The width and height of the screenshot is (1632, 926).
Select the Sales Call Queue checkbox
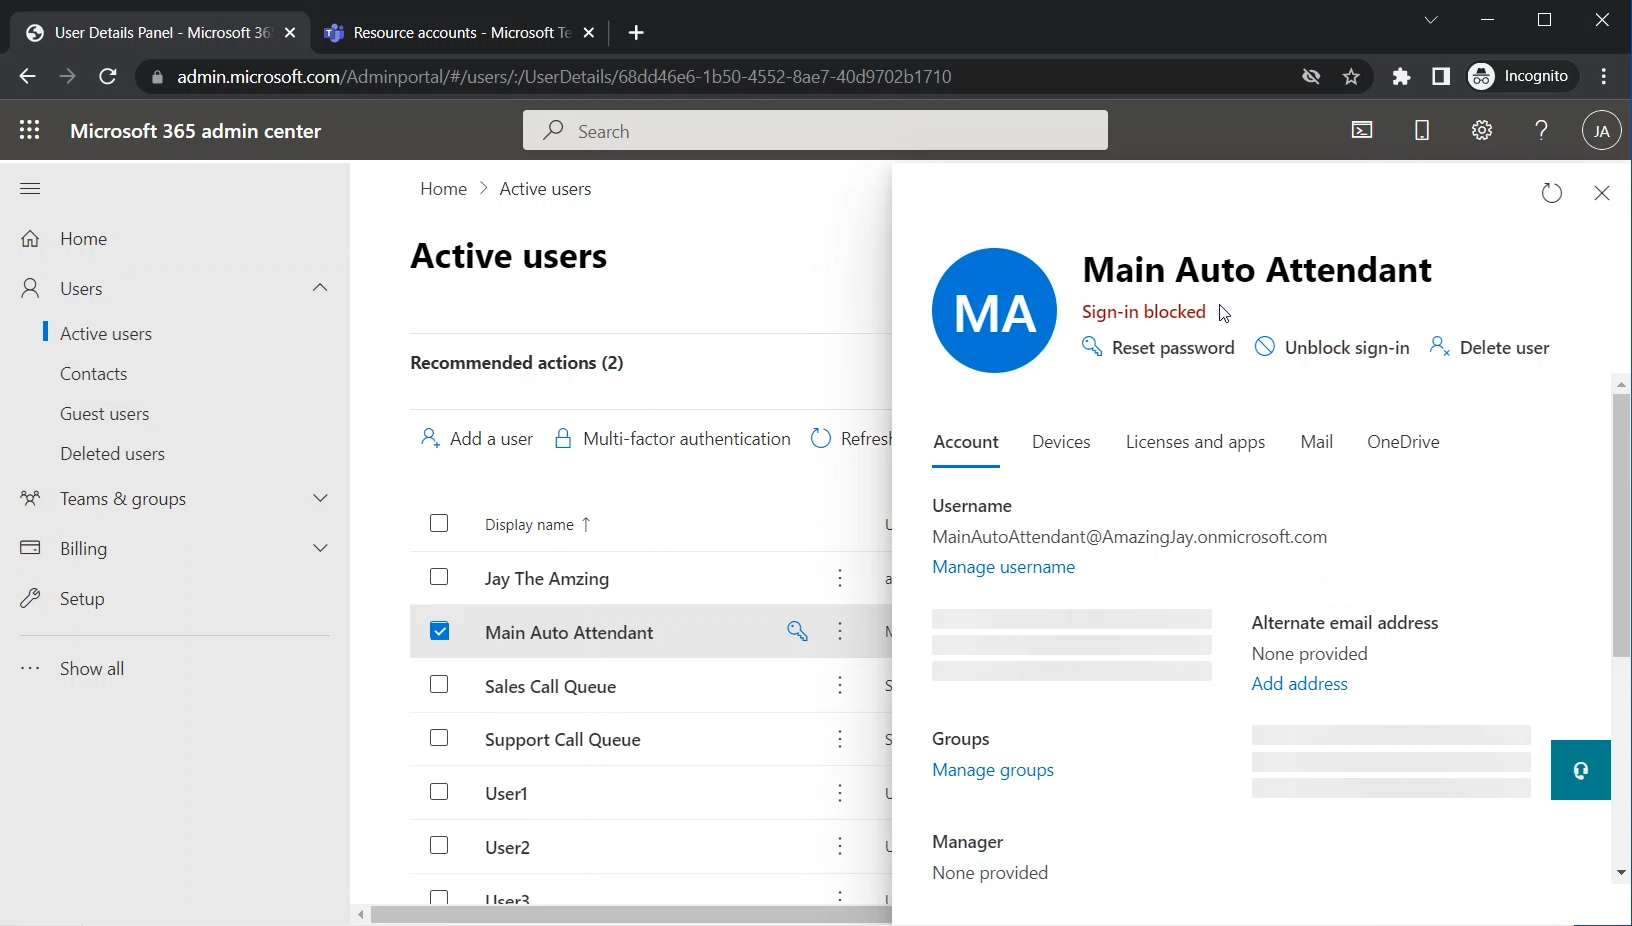click(439, 685)
